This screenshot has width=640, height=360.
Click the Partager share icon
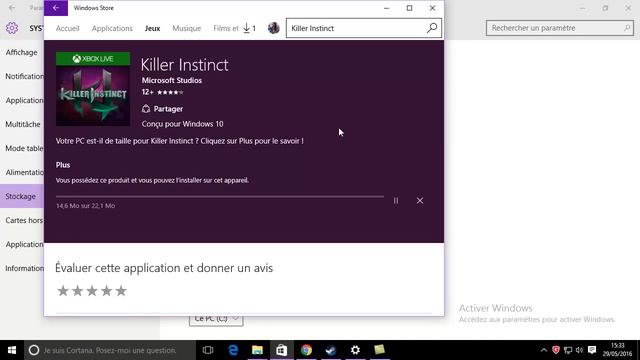(146, 109)
